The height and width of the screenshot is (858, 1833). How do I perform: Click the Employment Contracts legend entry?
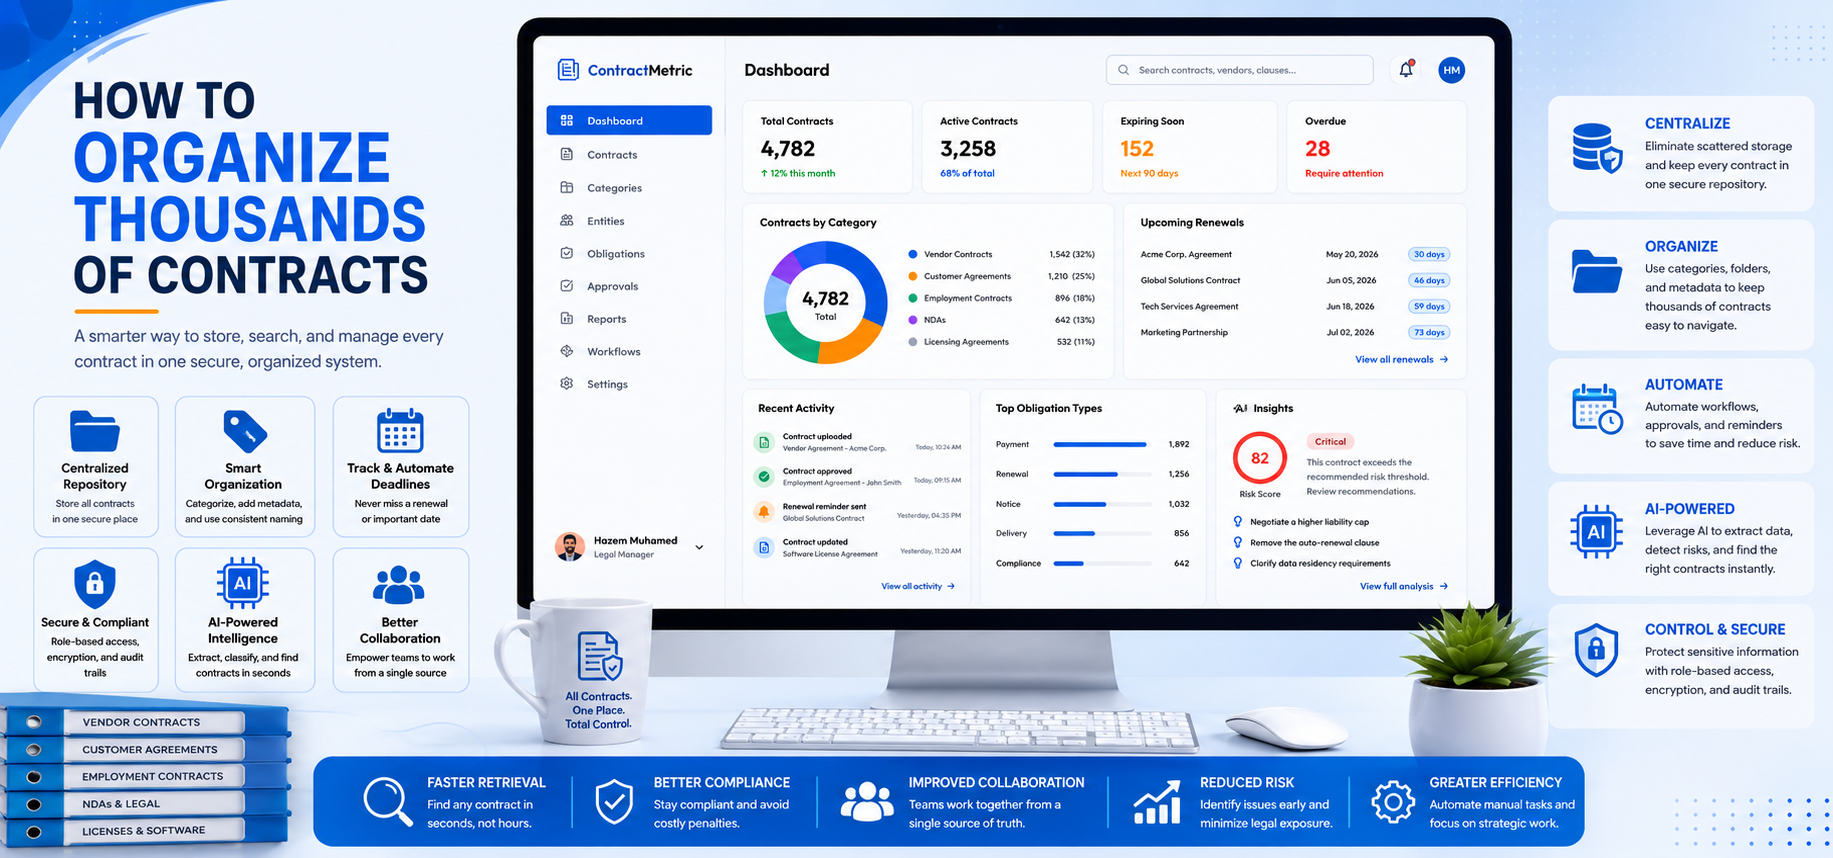coord(1001,298)
